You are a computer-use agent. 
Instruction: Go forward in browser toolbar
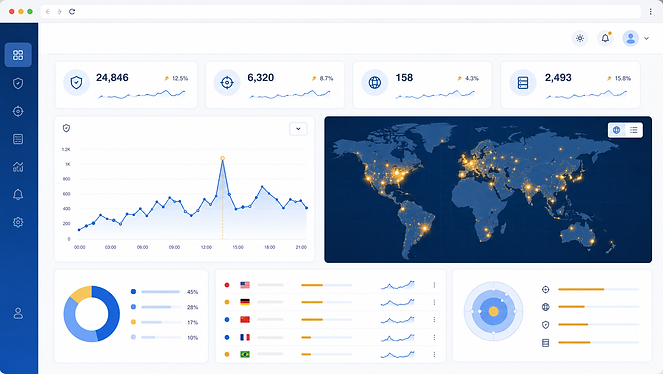pyautogui.click(x=59, y=11)
